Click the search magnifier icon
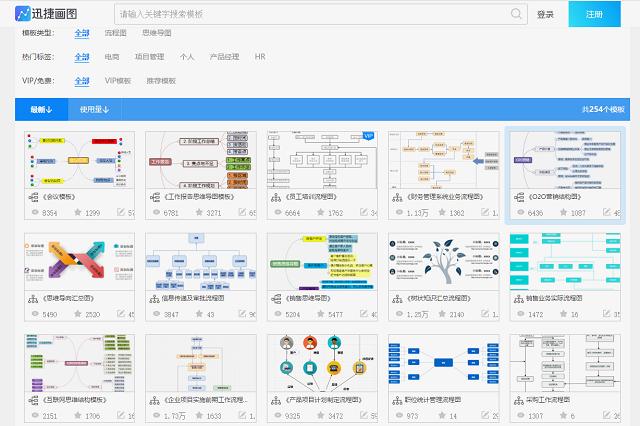Image resolution: width=640 pixels, height=426 pixels. coord(516,14)
